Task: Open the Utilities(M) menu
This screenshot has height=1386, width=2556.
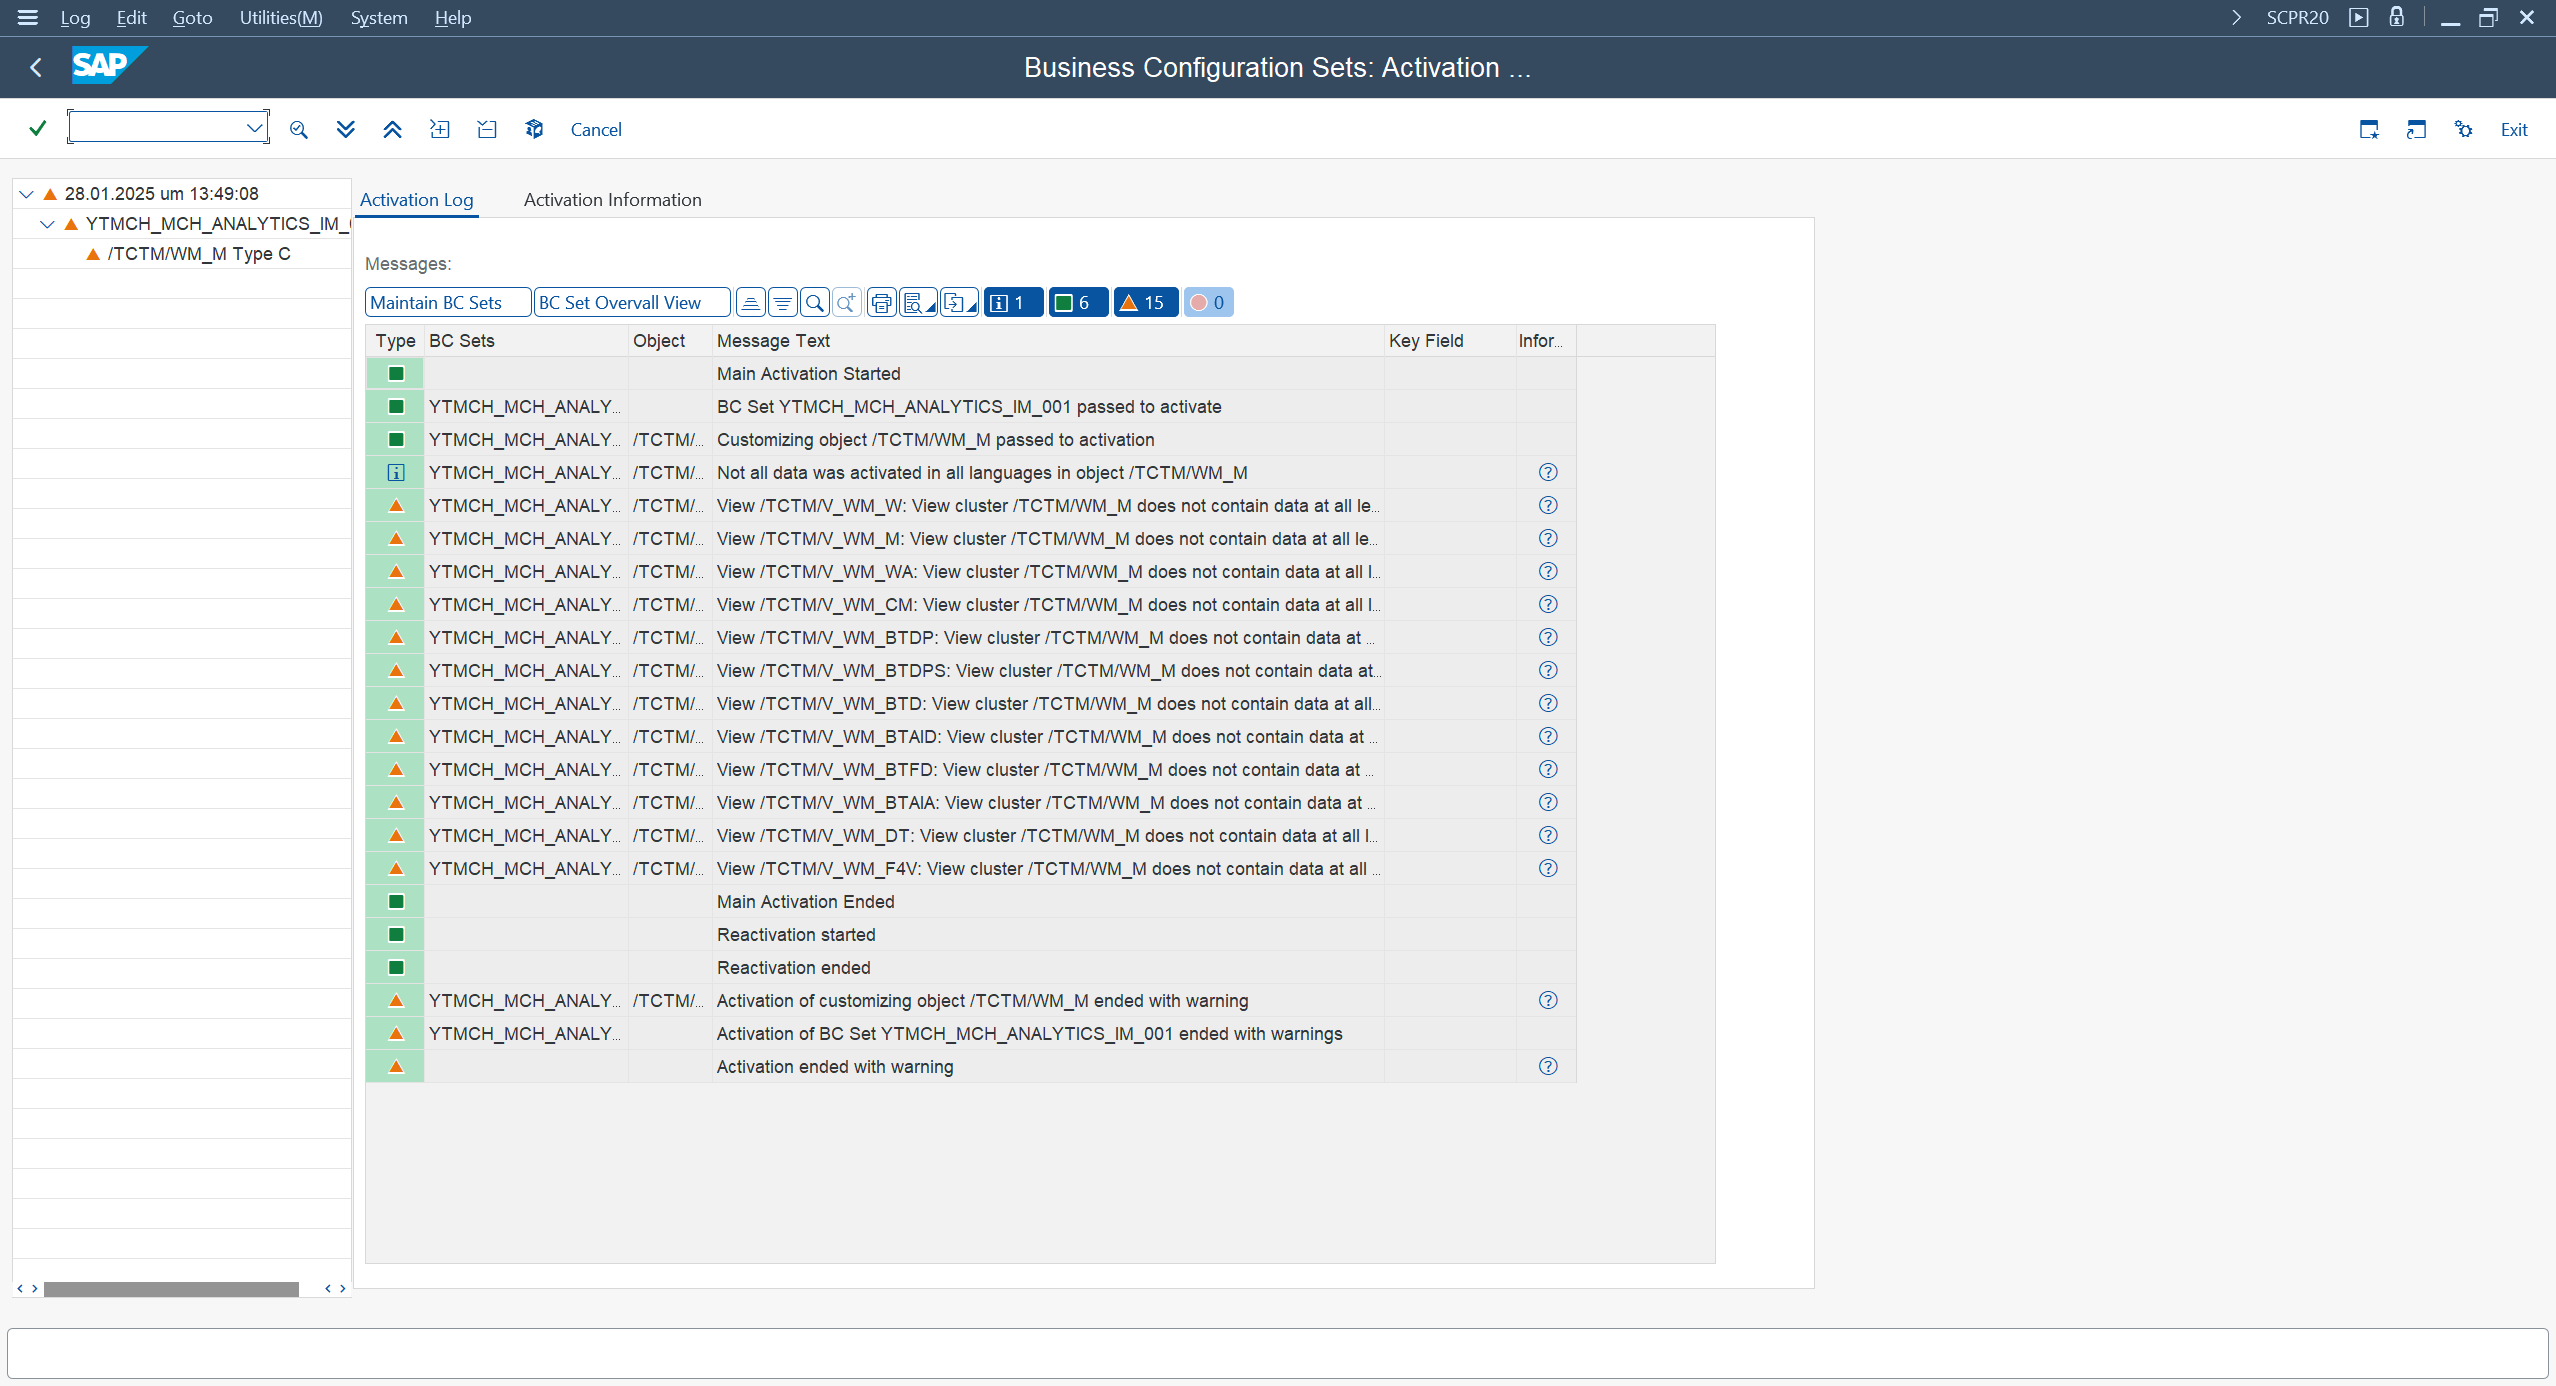Action: click(x=280, y=17)
